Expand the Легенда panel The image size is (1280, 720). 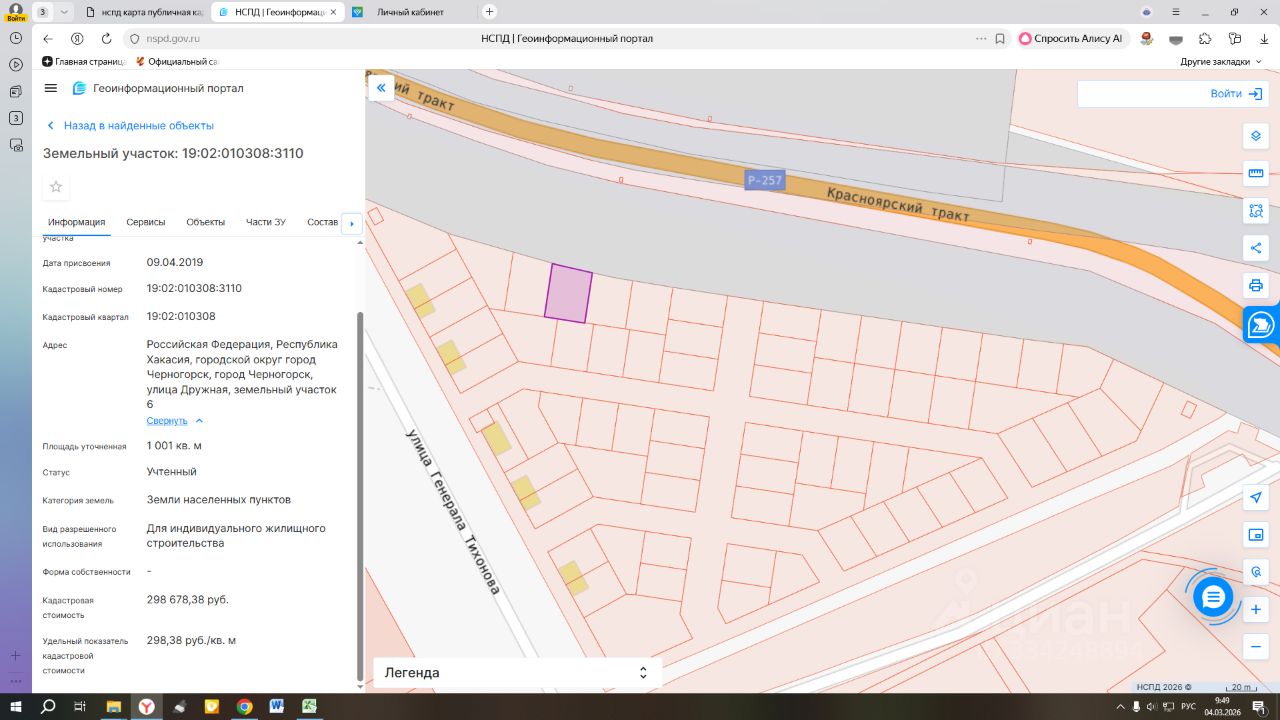coord(517,673)
